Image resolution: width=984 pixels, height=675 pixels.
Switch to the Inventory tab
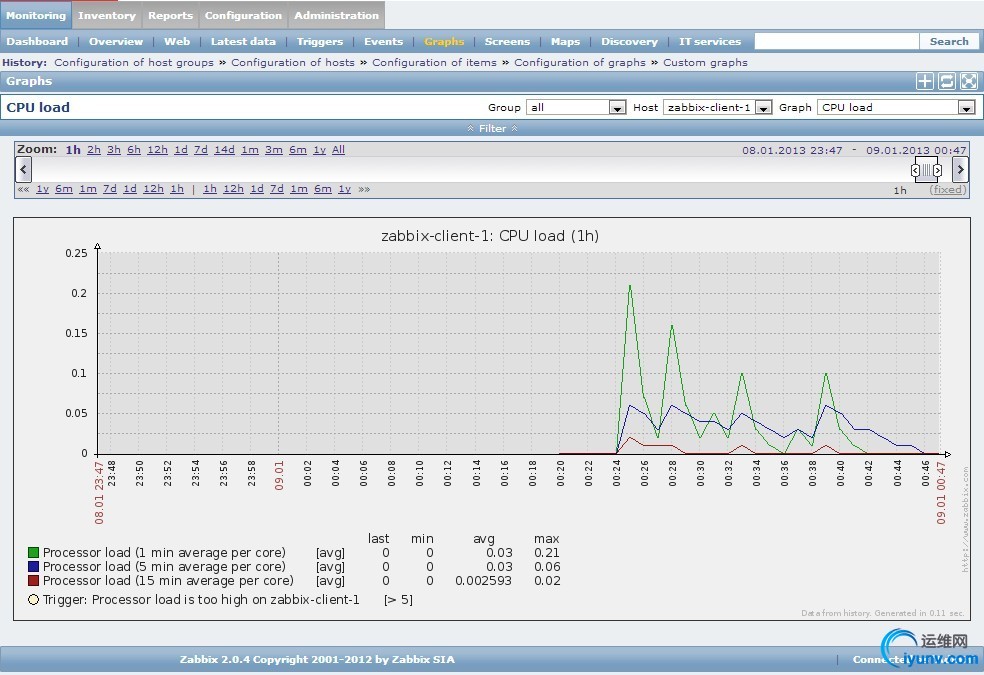click(x=107, y=16)
